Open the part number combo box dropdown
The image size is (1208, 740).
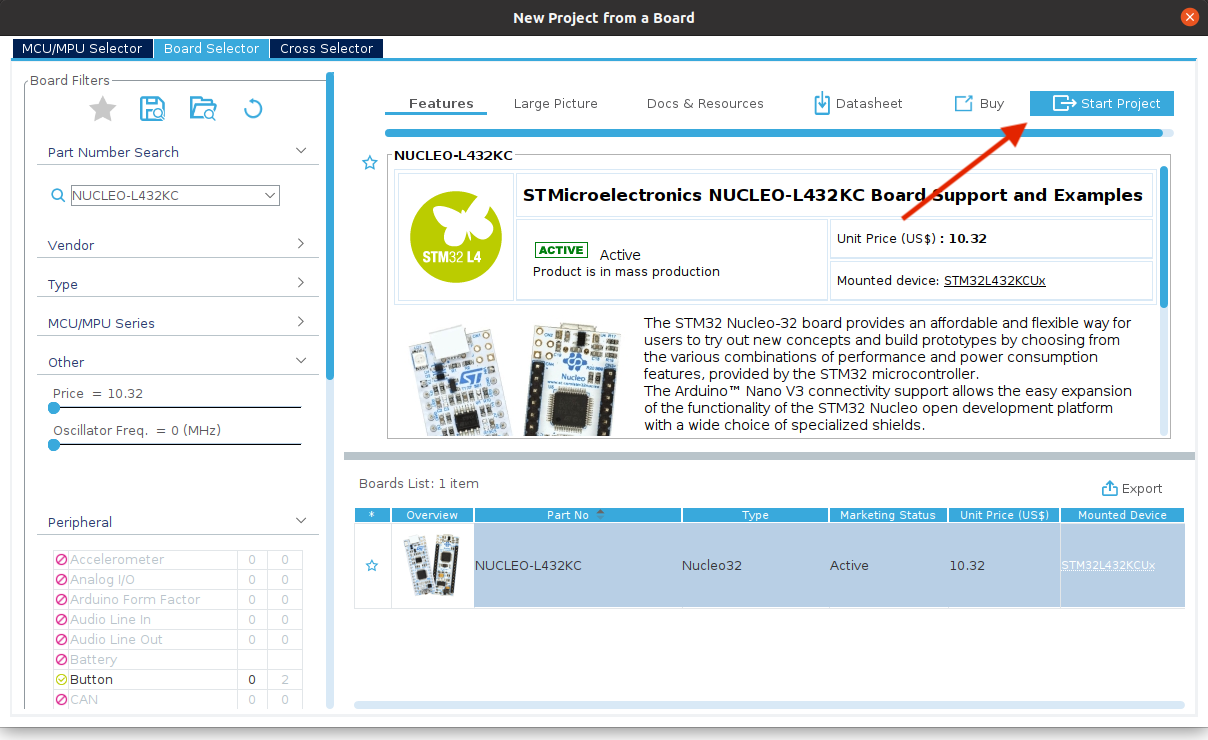point(271,195)
